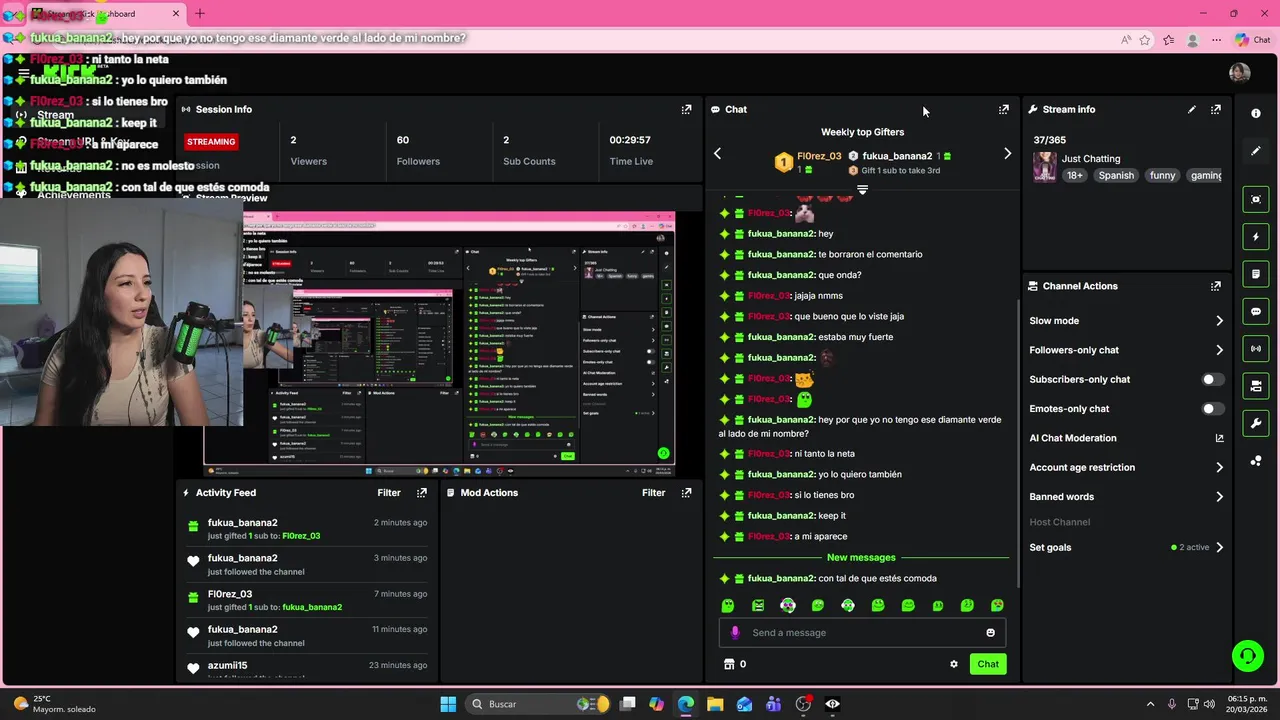Go to previous Weekly top Gifters slide

click(717, 153)
